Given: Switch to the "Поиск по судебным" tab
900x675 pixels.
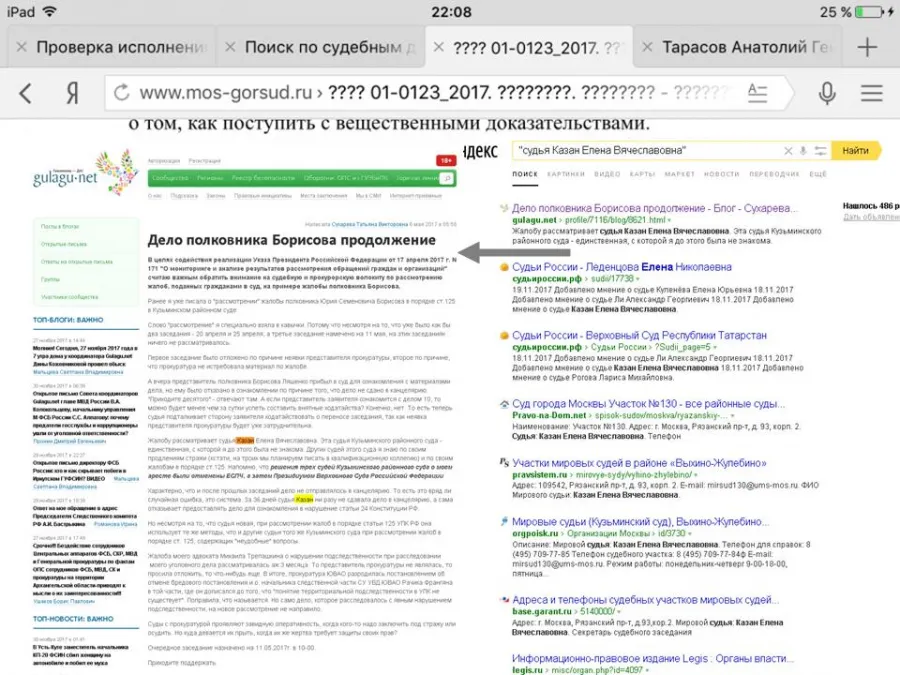Looking at the screenshot, I should [x=329, y=47].
